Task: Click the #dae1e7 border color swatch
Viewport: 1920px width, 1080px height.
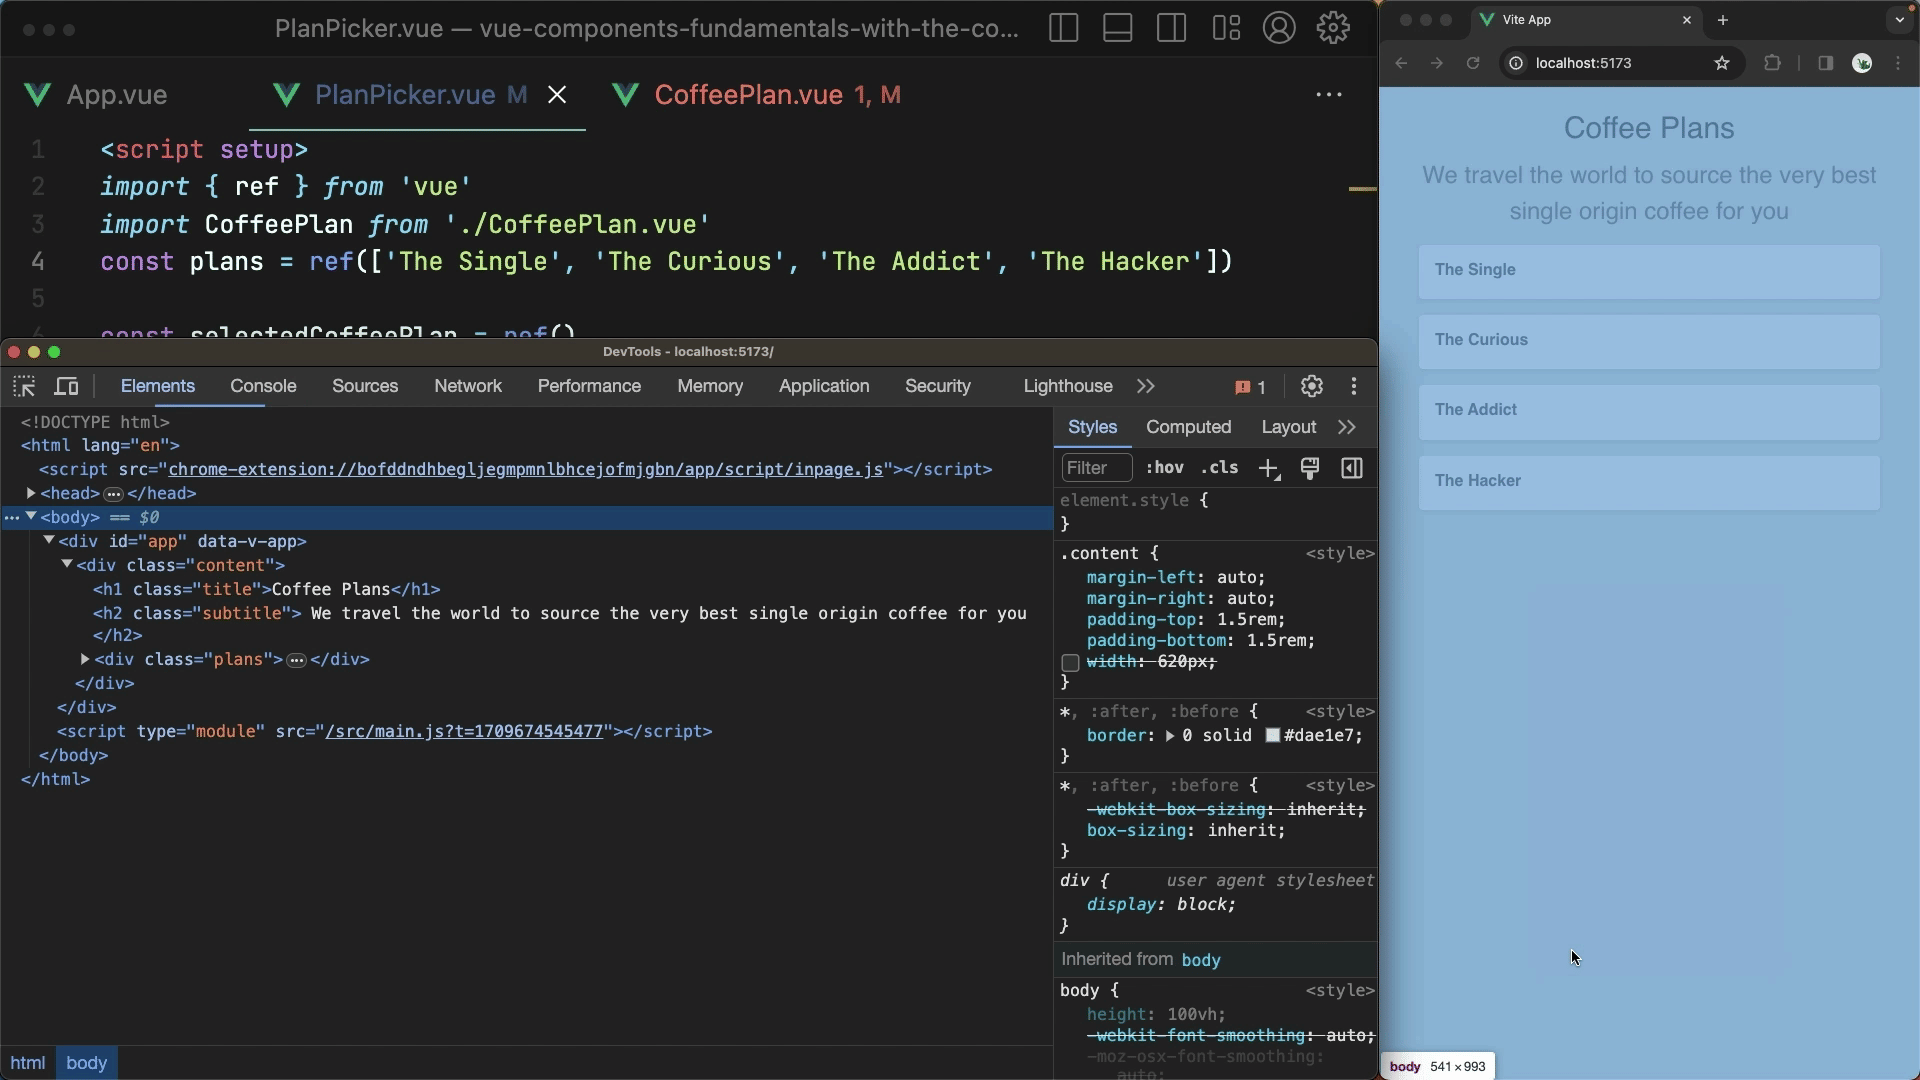Action: pos(1273,735)
